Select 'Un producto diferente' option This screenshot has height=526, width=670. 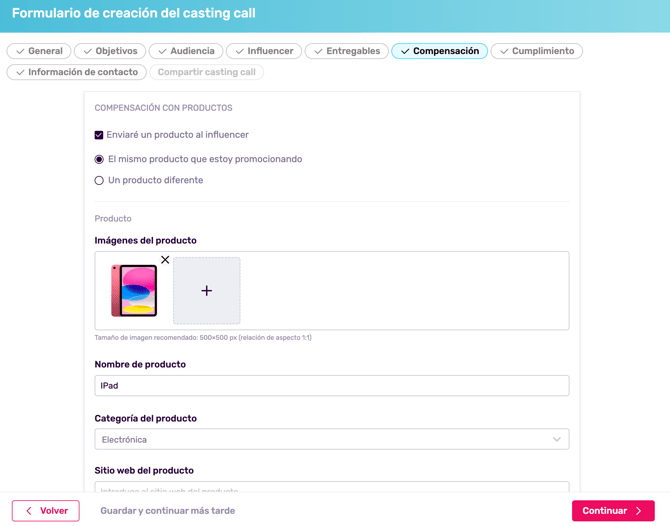click(x=99, y=181)
